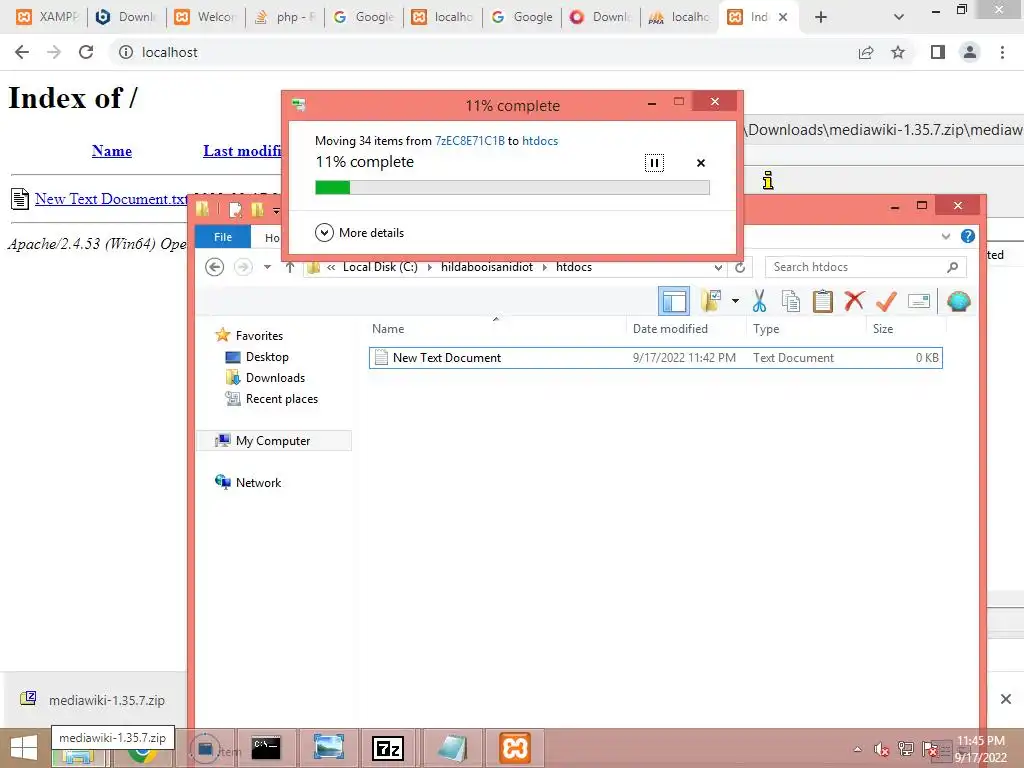This screenshot has height=768, width=1024.
Task: Open Explorer help question mark icon
Action: [x=968, y=236]
